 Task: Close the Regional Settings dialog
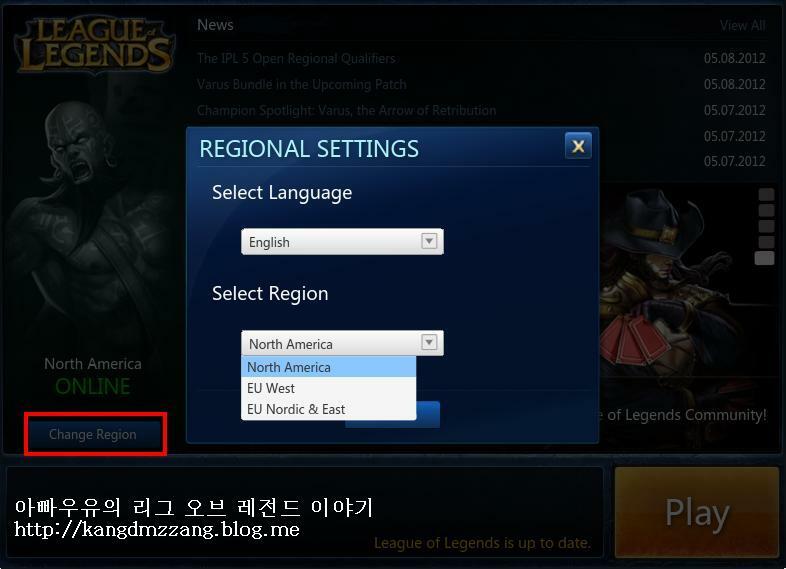[x=578, y=146]
